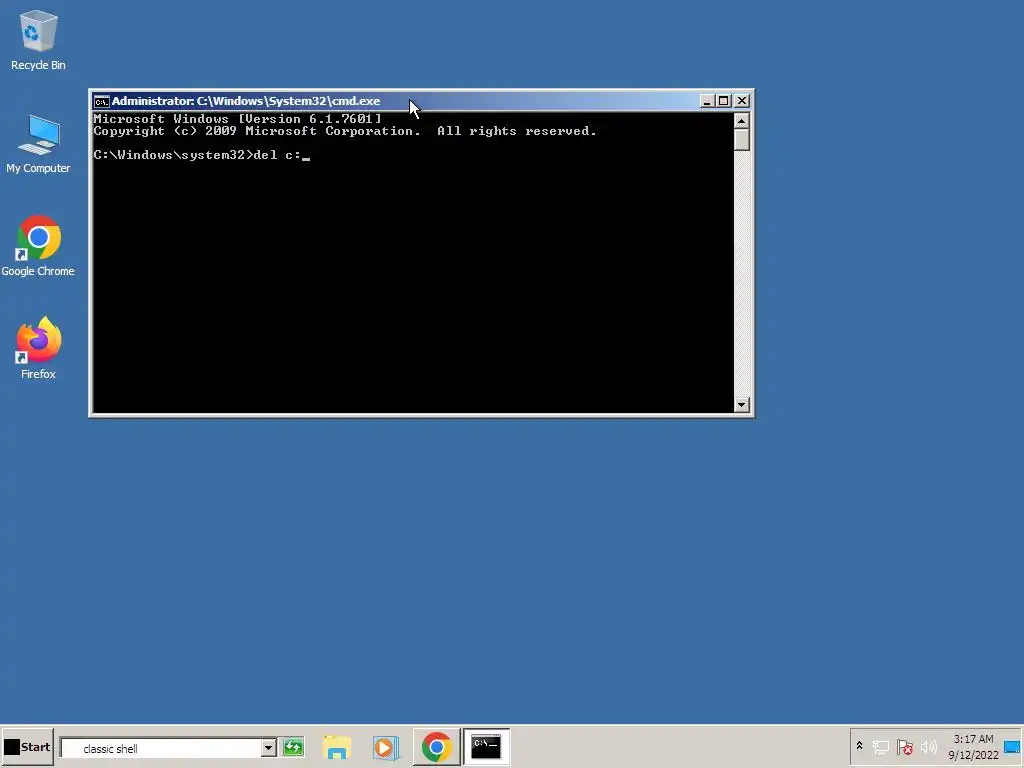Open the Action Center flag icon
Image resolution: width=1024 pixels, height=768 pixels.
[x=904, y=746]
